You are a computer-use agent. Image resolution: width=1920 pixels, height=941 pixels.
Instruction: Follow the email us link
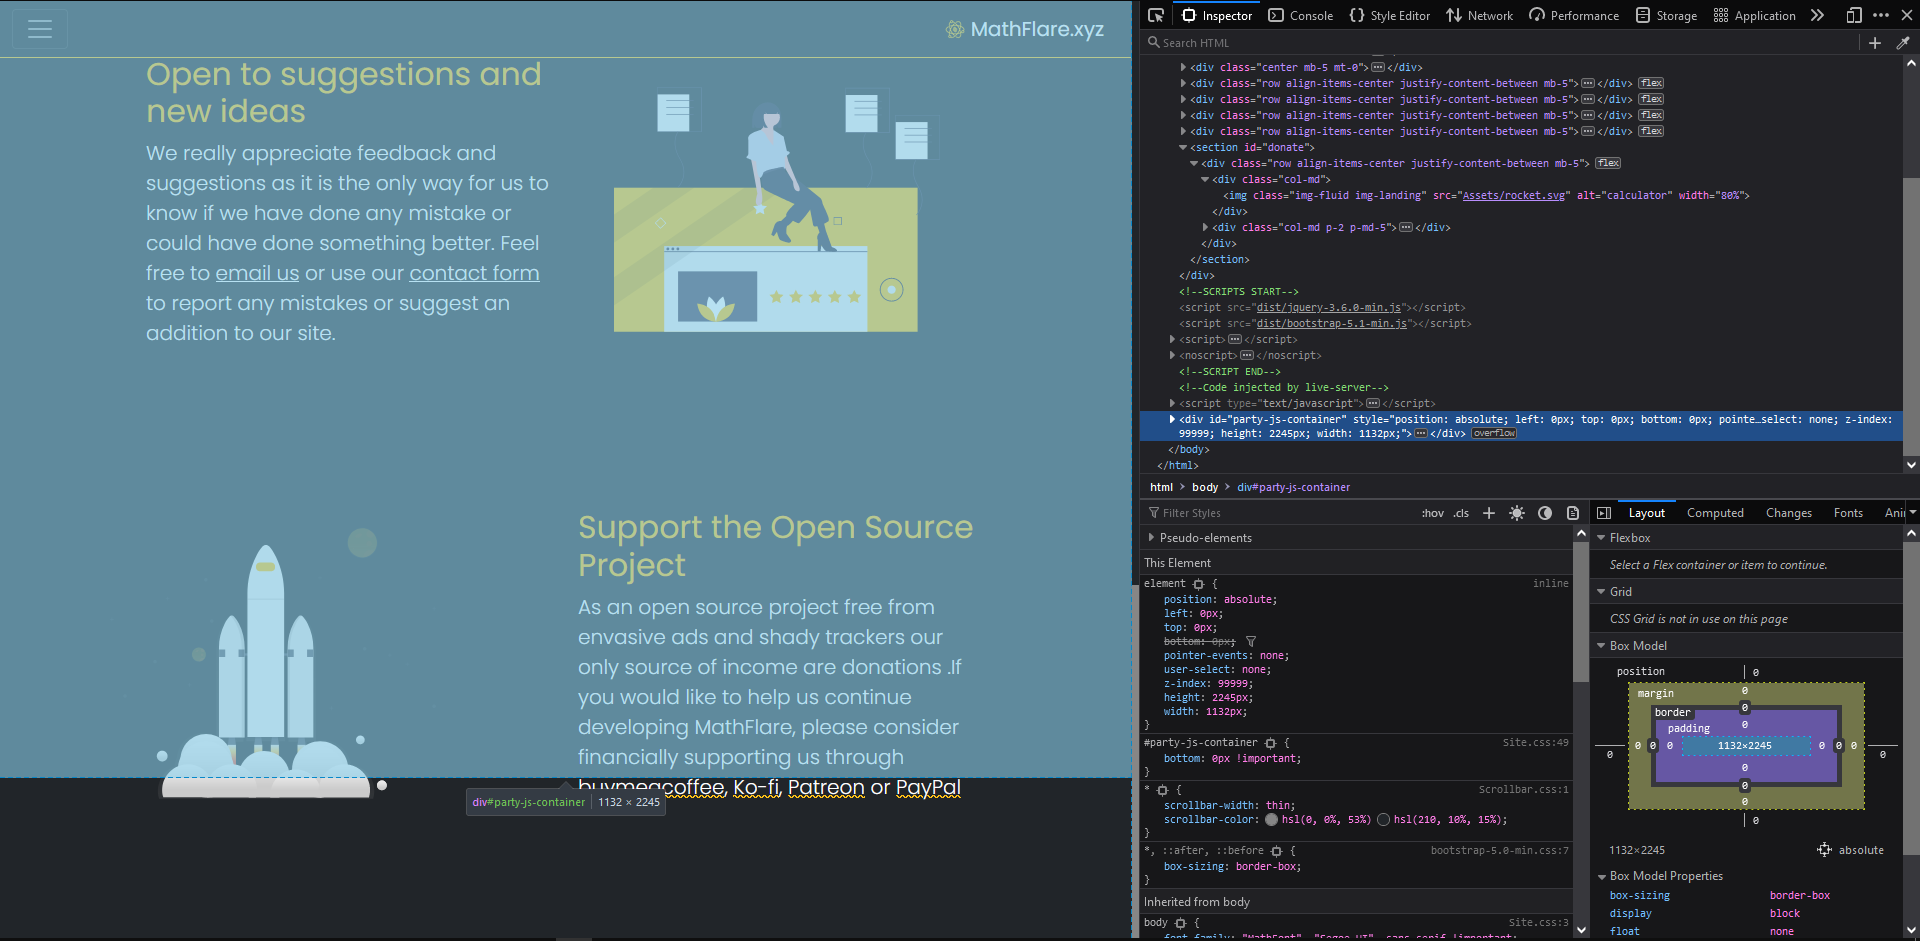(x=257, y=273)
